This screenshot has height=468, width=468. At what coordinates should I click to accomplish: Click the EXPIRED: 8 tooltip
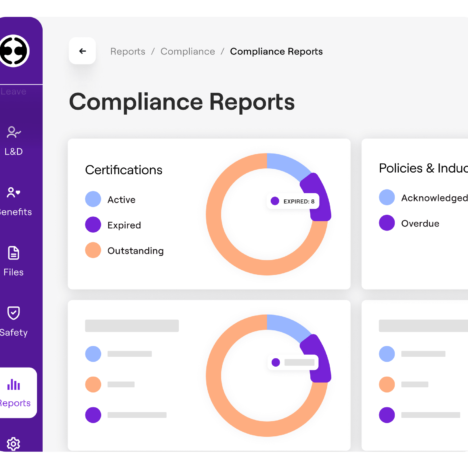293,201
